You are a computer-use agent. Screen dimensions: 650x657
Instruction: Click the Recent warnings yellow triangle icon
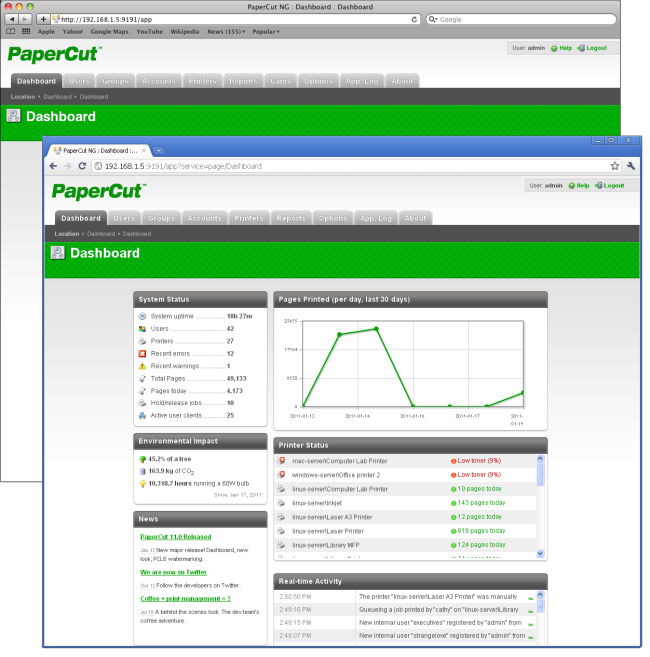(142, 366)
